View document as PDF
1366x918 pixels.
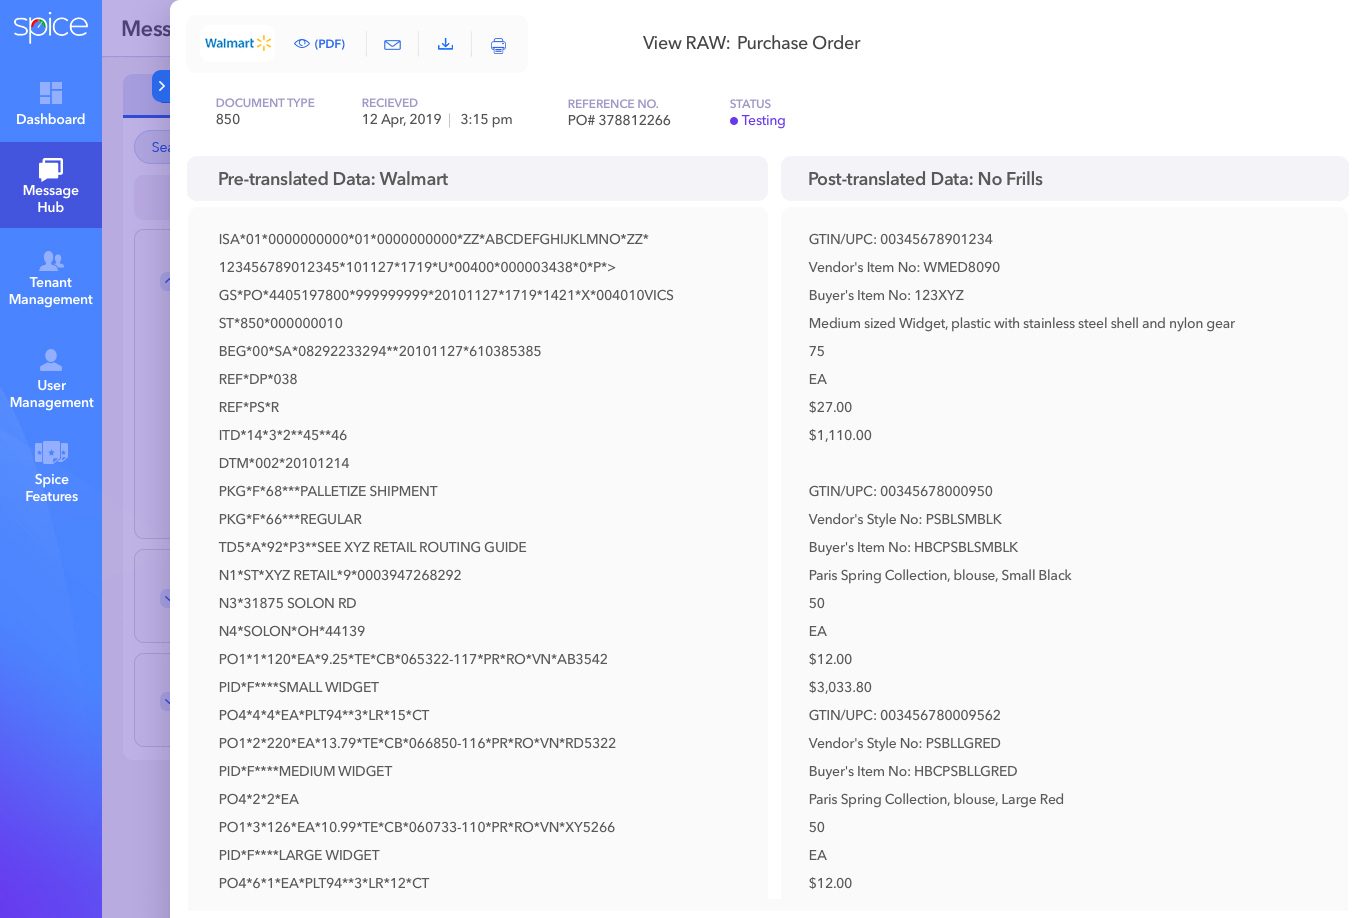coord(320,44)
